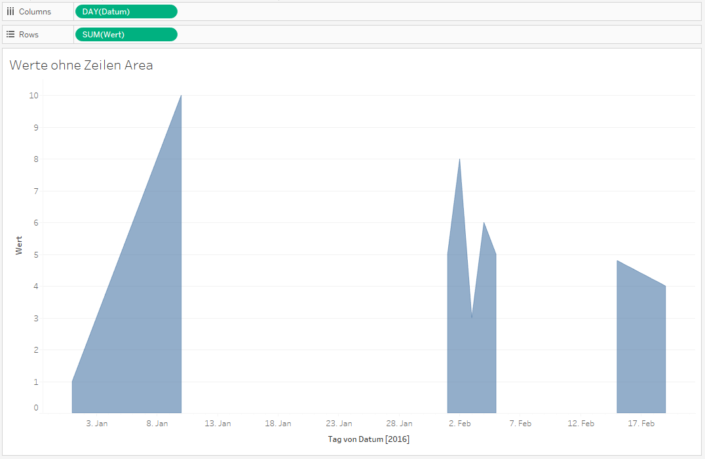The height and width of the screenshot is (459, 705).
Task: Click the Wert y-axis title
Action: coord(19,245)
